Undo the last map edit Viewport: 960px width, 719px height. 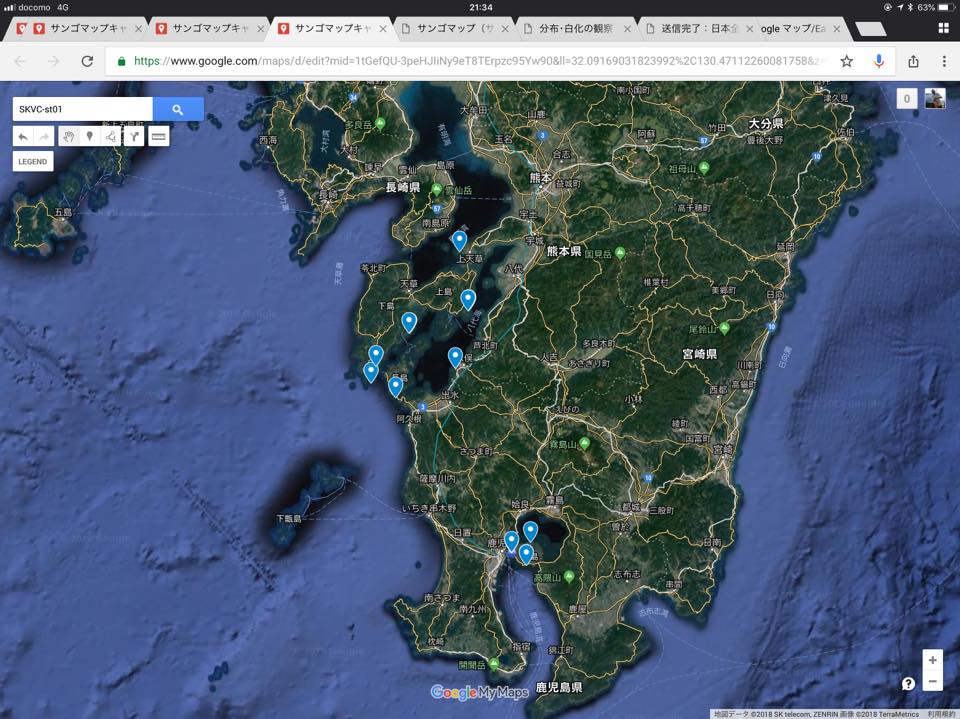click(23, 136)
